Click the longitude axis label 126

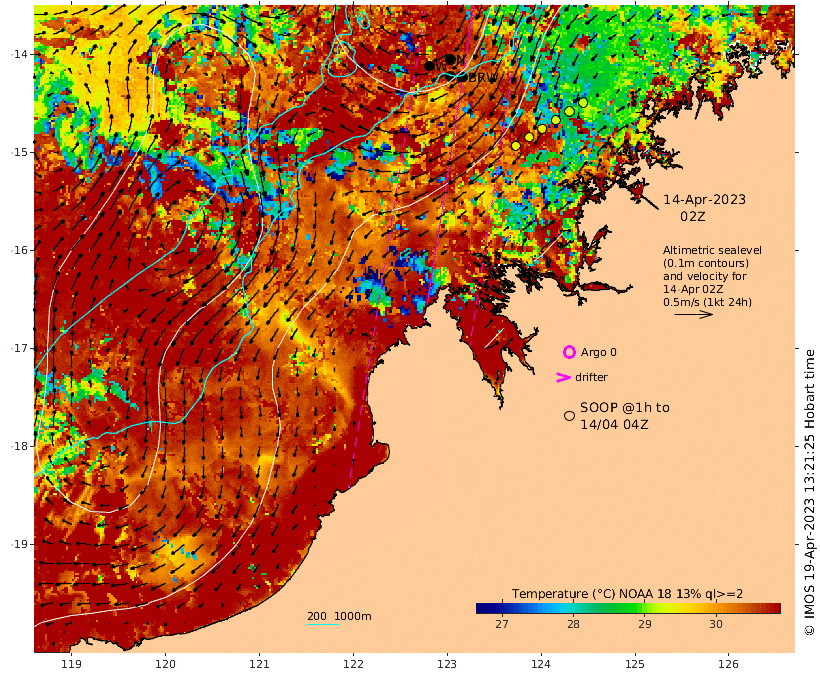click(728, 664)
